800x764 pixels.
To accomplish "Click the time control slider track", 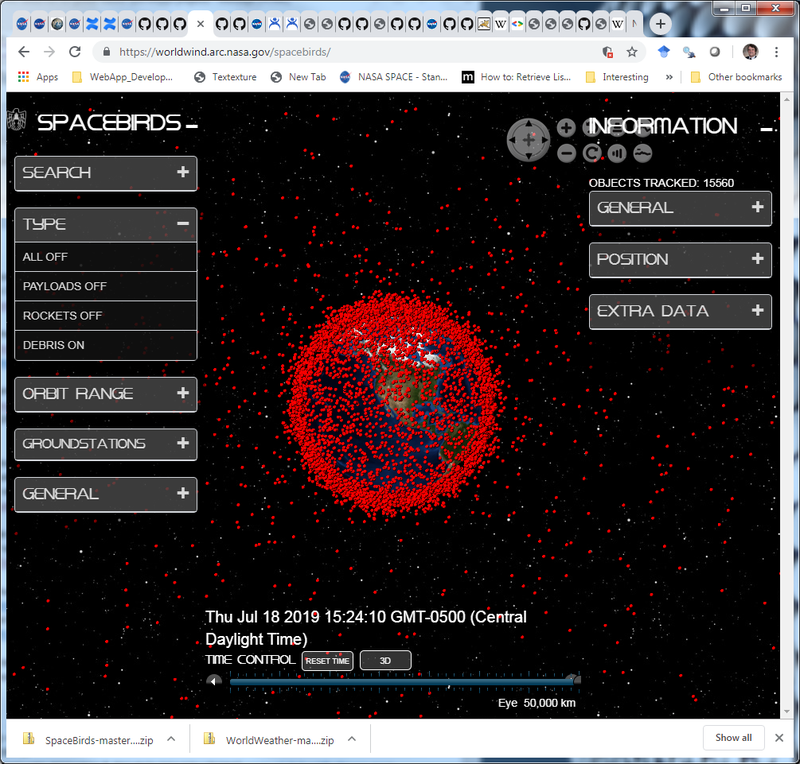I will coord(400,682).
